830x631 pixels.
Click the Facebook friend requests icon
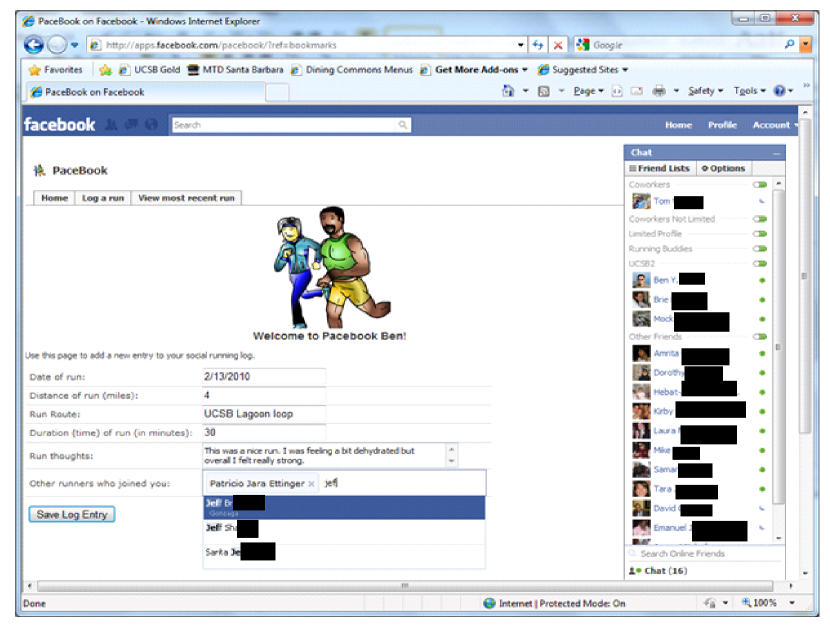coord(111,124)
